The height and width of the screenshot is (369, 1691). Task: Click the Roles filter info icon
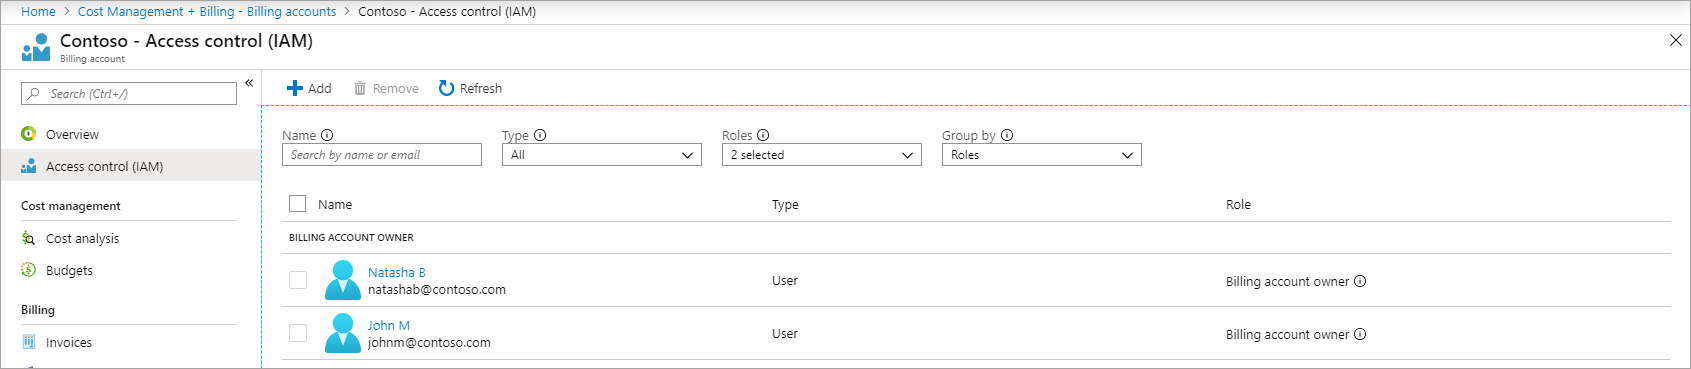click(x=763, y=135)
